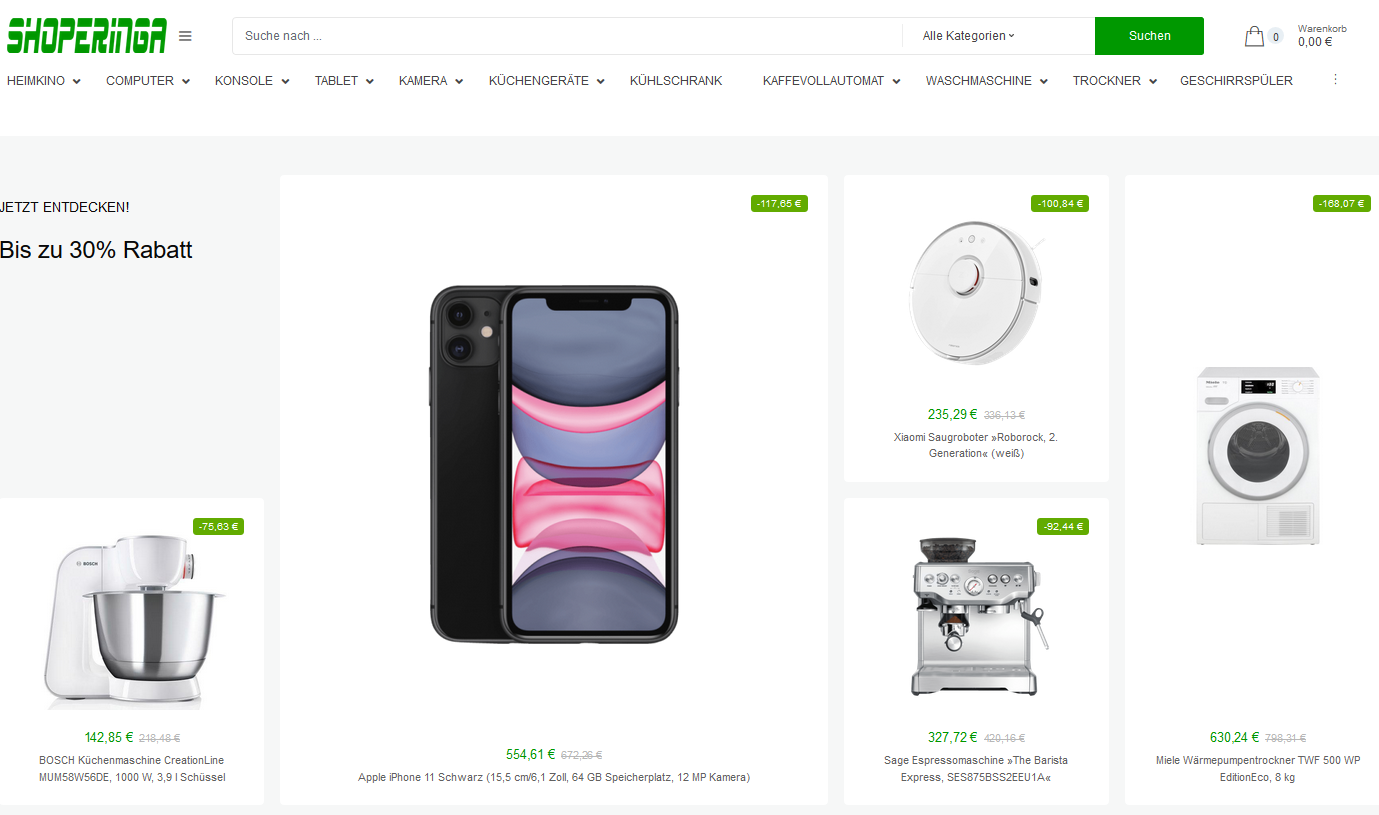Open the Alle Kategorien dropdown
Image resolution: width=1379 pixels, height=815 pixels.
point(968,36)
